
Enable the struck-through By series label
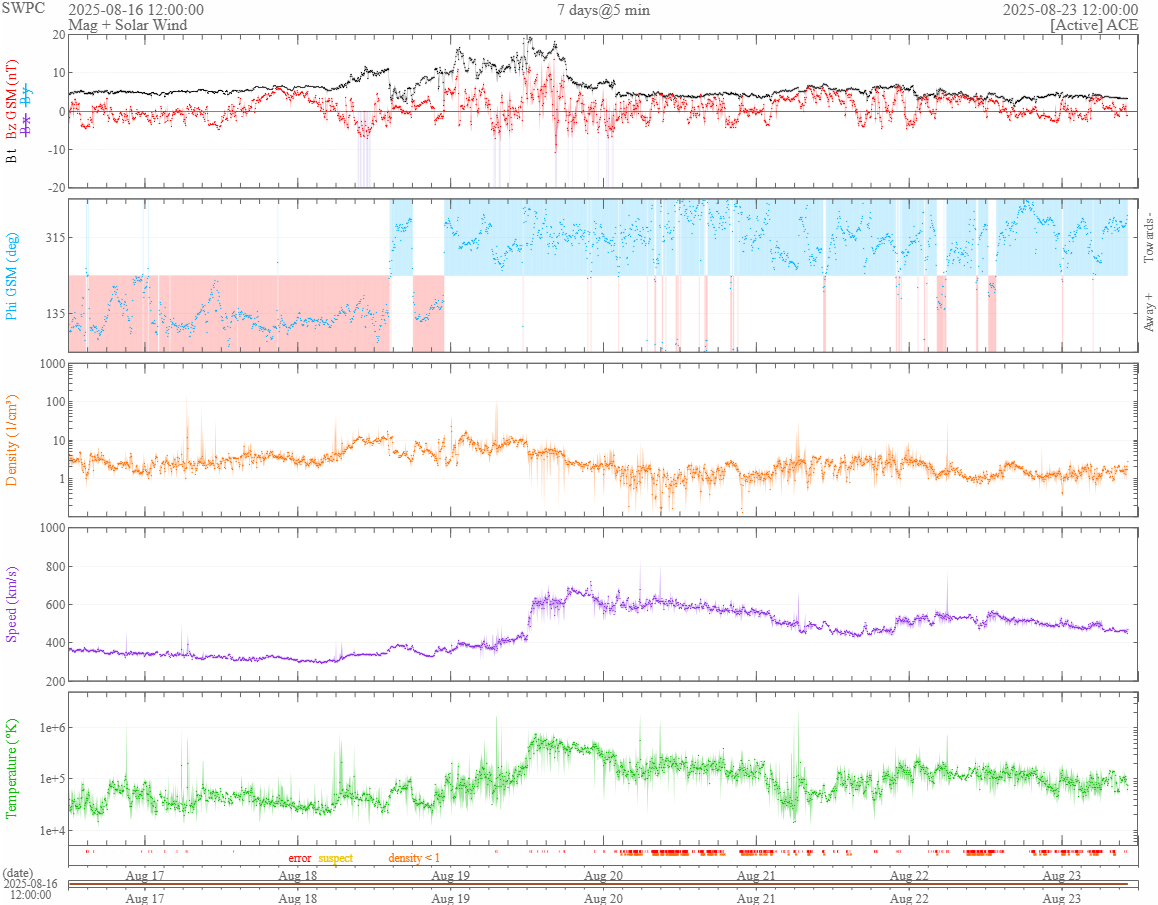27,95
